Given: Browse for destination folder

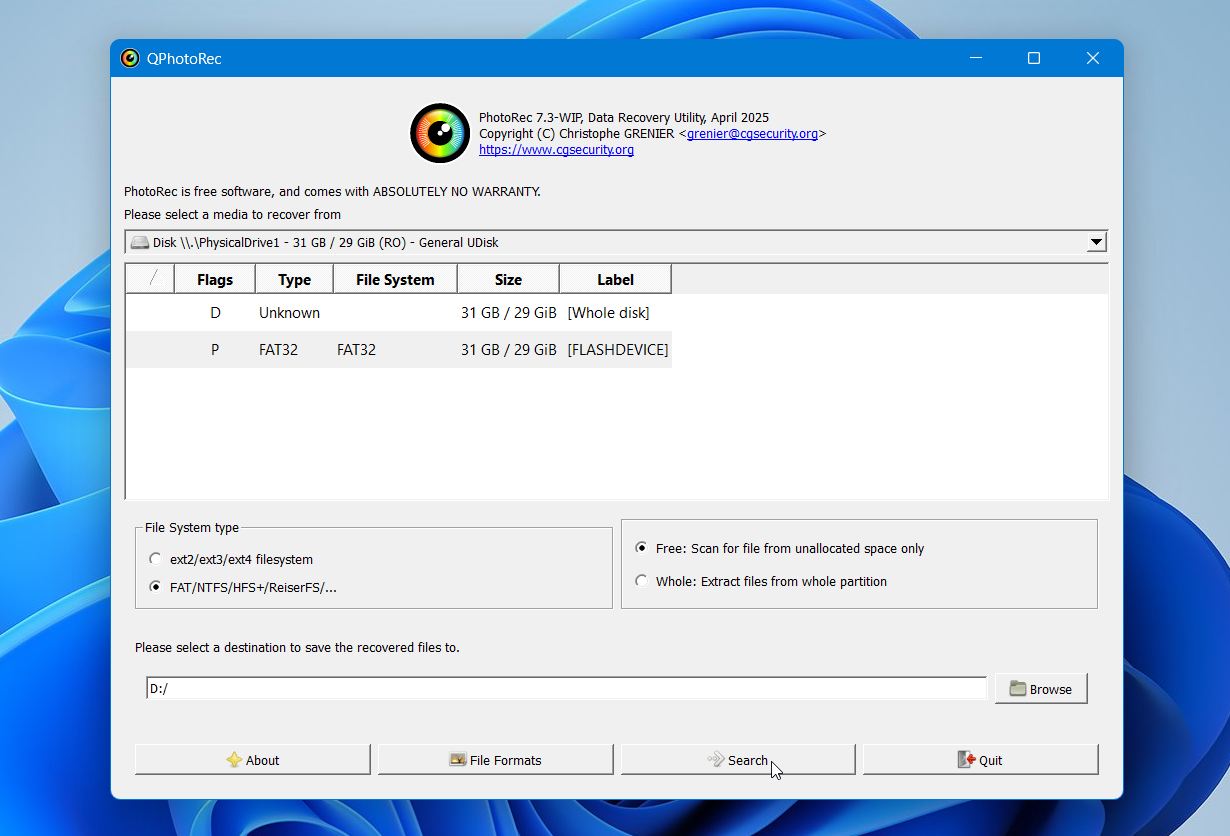Looking at the screenshot, I should point(1041,688).
